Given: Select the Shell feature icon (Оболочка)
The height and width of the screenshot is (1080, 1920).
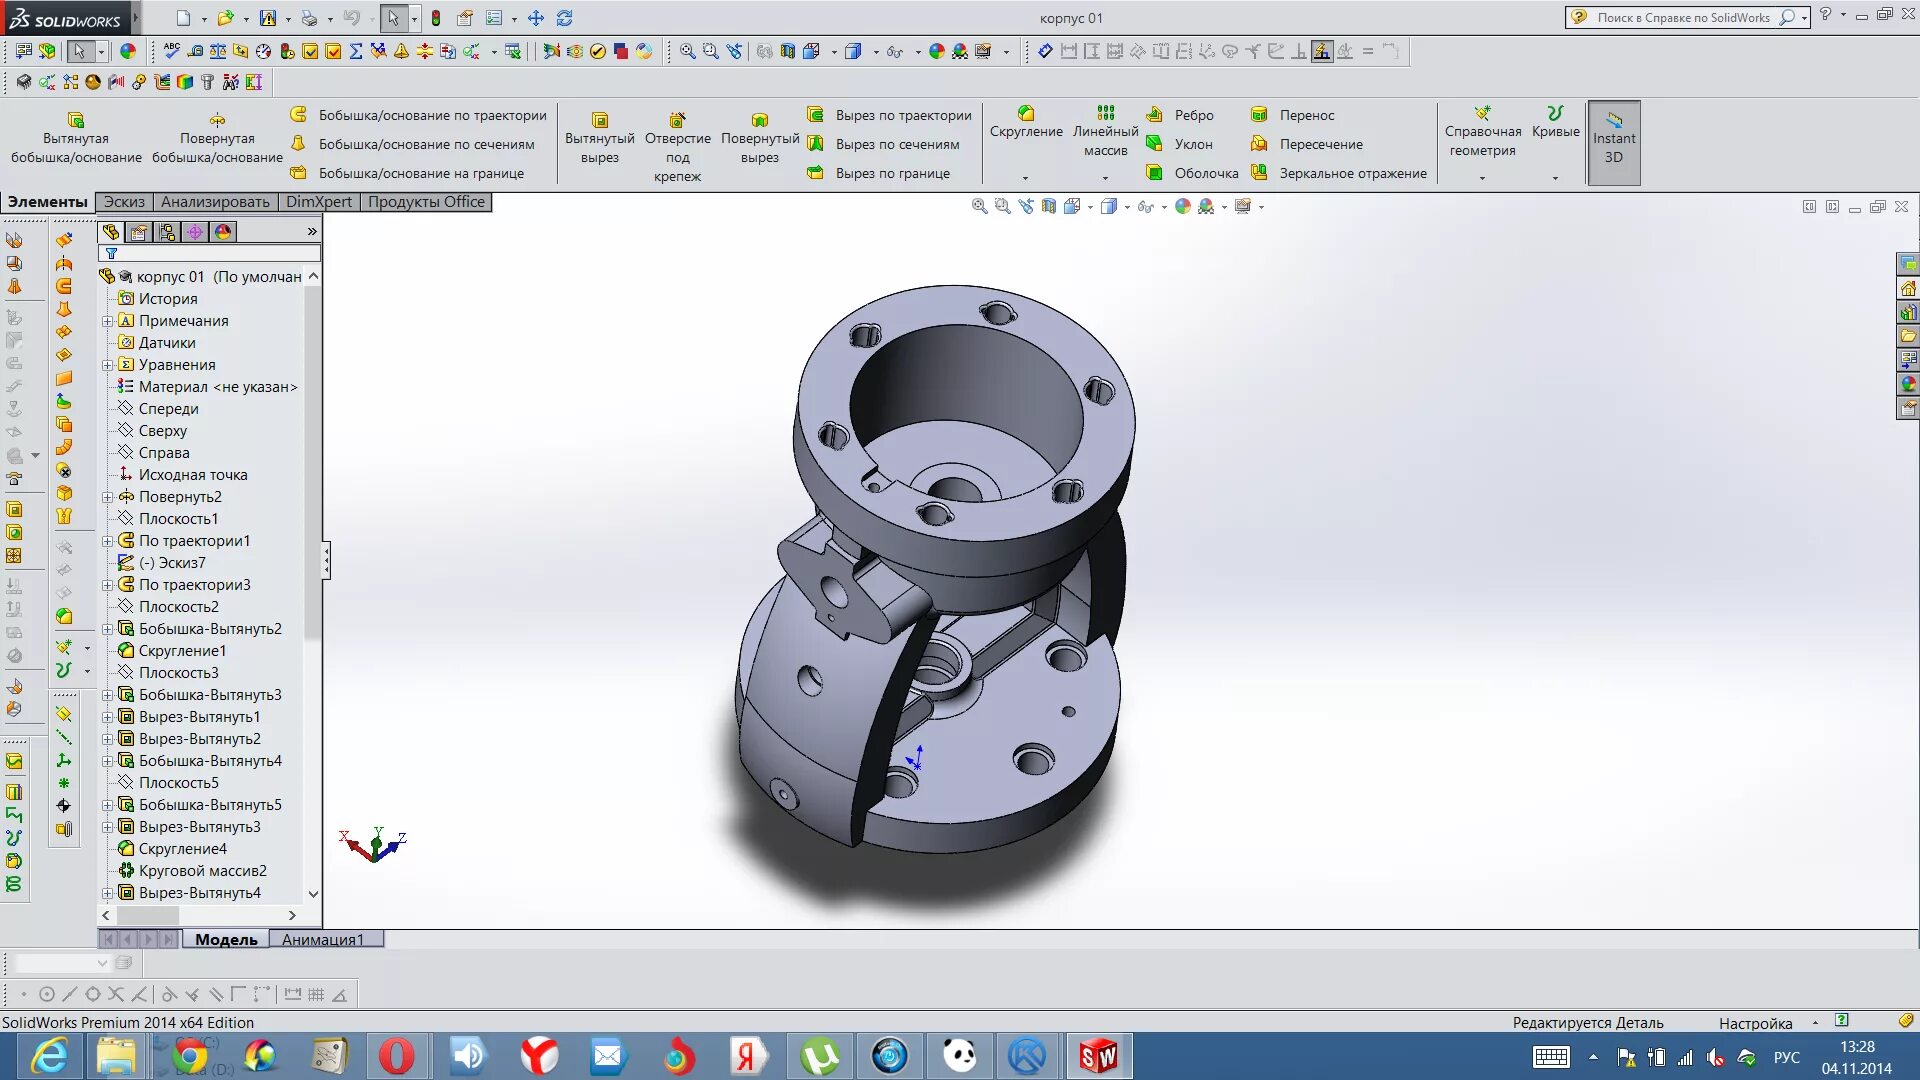Looking at the screenshot, I should (x=1154, y=173).
